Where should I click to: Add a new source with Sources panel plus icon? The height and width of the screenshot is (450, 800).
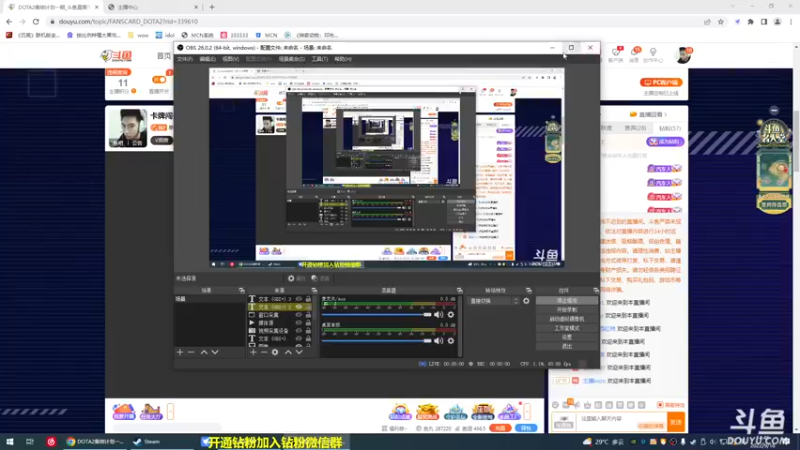(x=253, y=352)
